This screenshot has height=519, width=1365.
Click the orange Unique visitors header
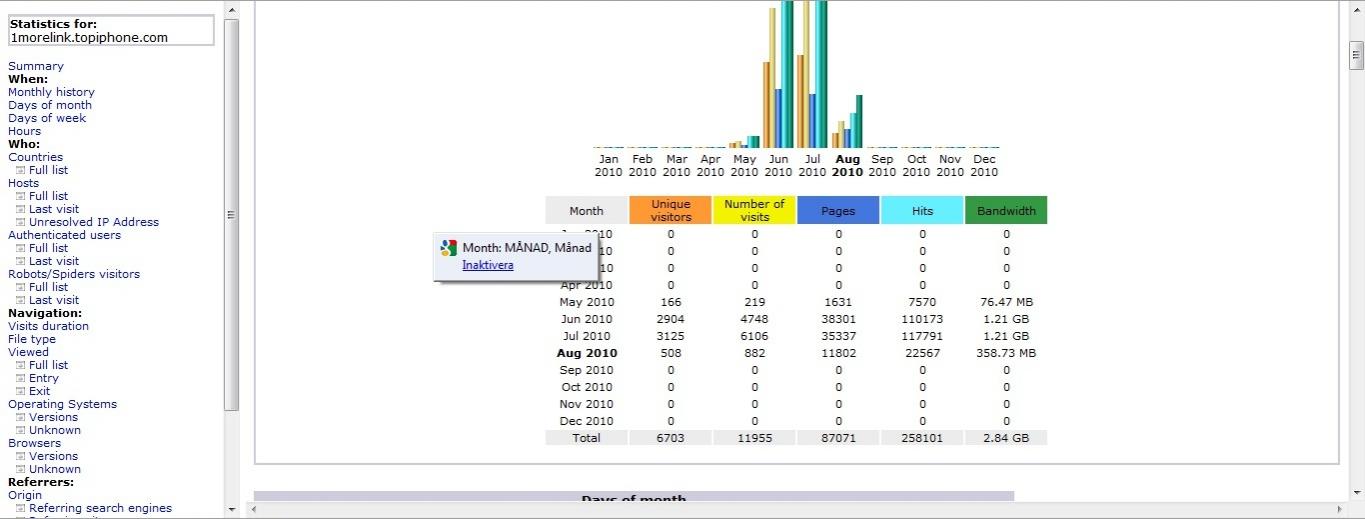[x=671, y=210]
